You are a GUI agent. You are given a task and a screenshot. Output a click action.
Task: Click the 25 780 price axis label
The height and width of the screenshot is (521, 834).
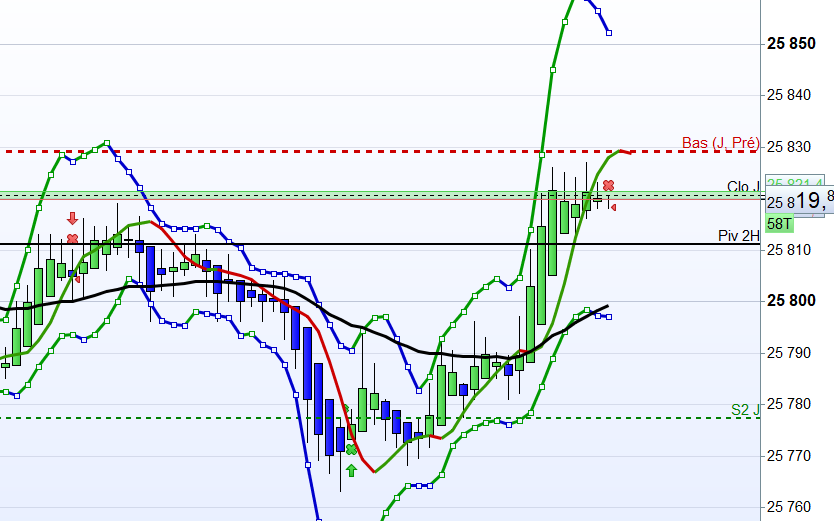[x=789, y=404]
